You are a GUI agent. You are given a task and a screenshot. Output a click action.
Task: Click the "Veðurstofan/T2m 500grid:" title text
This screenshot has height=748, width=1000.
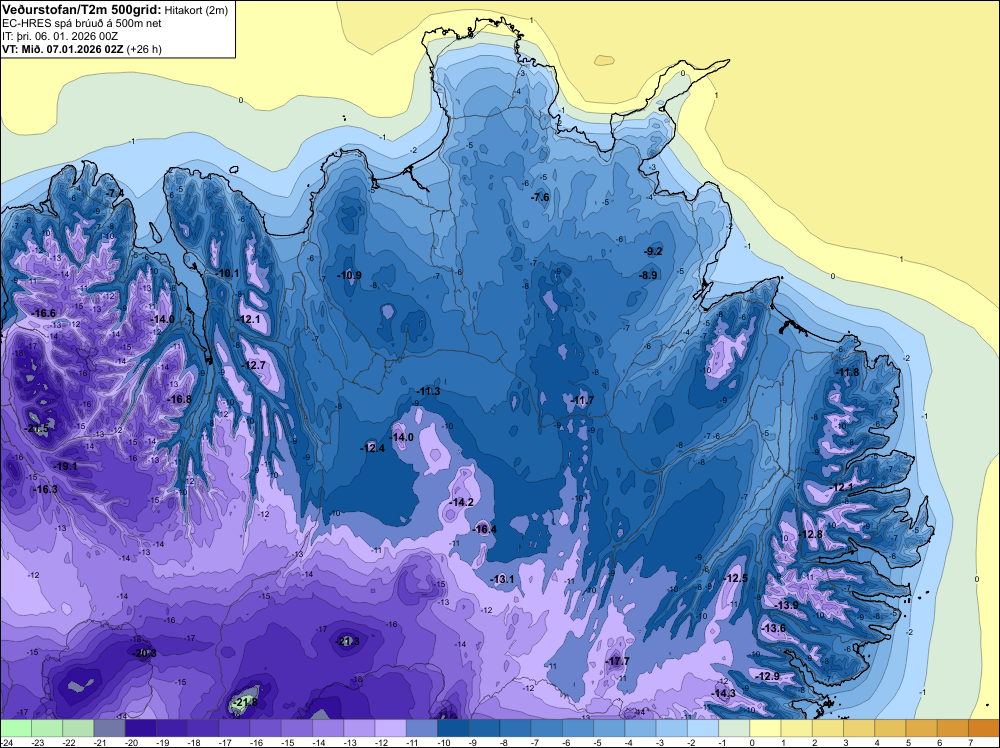(x=82, y=9)
